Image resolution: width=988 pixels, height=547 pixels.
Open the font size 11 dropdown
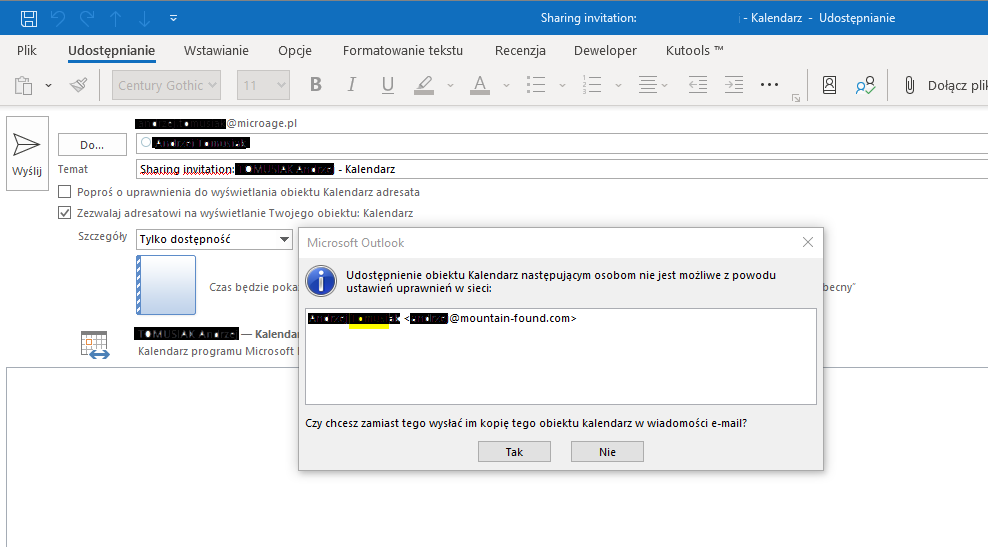coord(263,85)
